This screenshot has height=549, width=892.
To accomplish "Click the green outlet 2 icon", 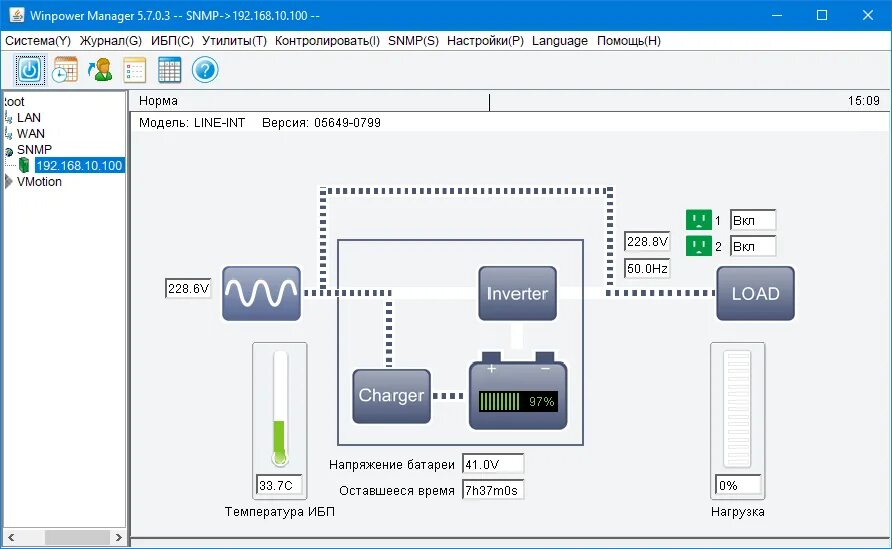I will [x=699, y=246].
